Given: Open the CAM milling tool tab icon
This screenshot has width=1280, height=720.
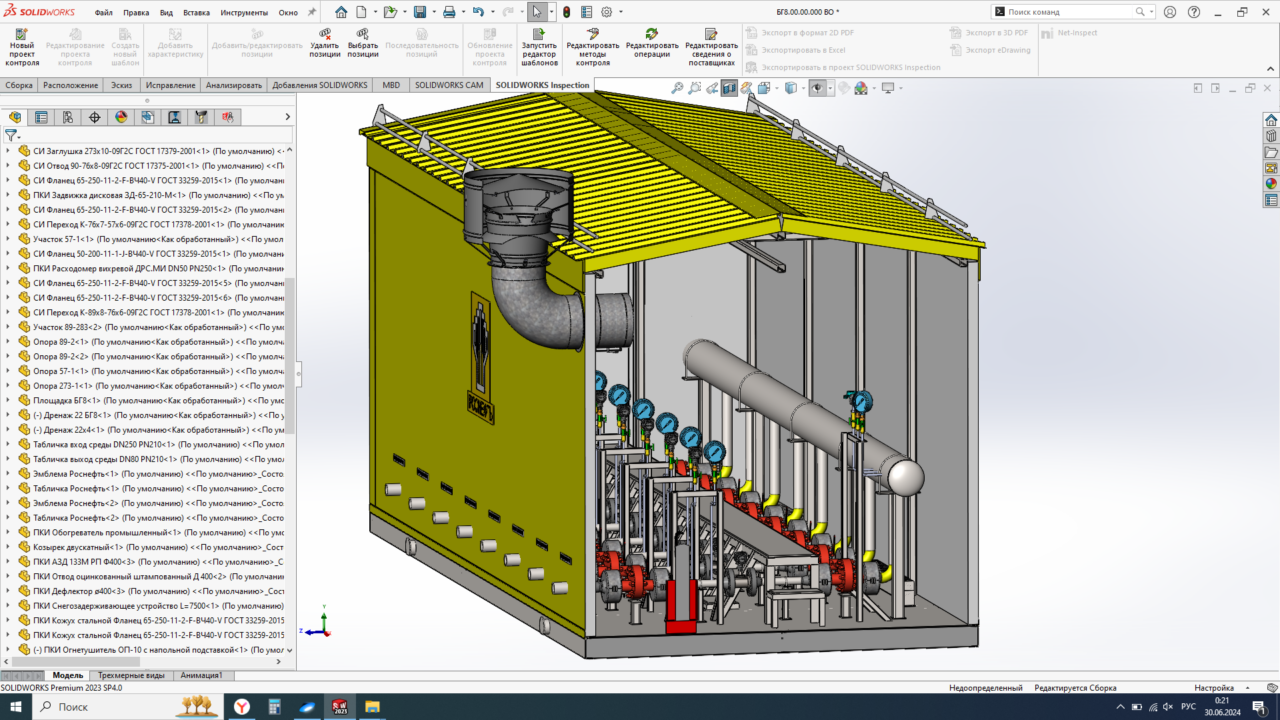Looking at the screenshot, I should [x=201, y=117].
